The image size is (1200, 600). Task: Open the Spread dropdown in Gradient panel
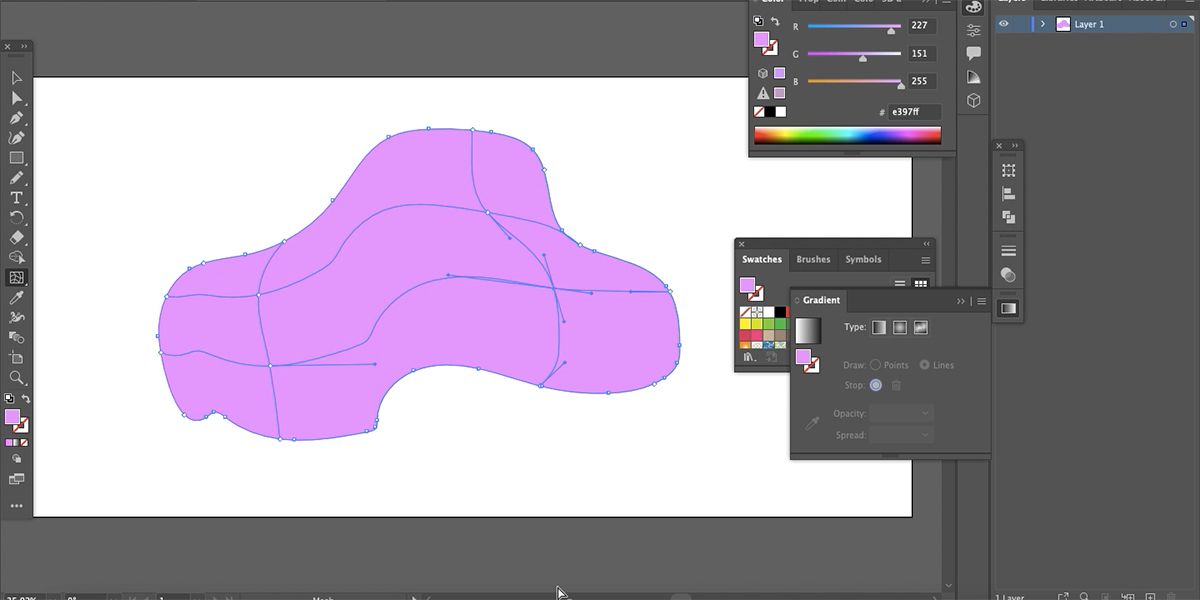click(900, 434)
